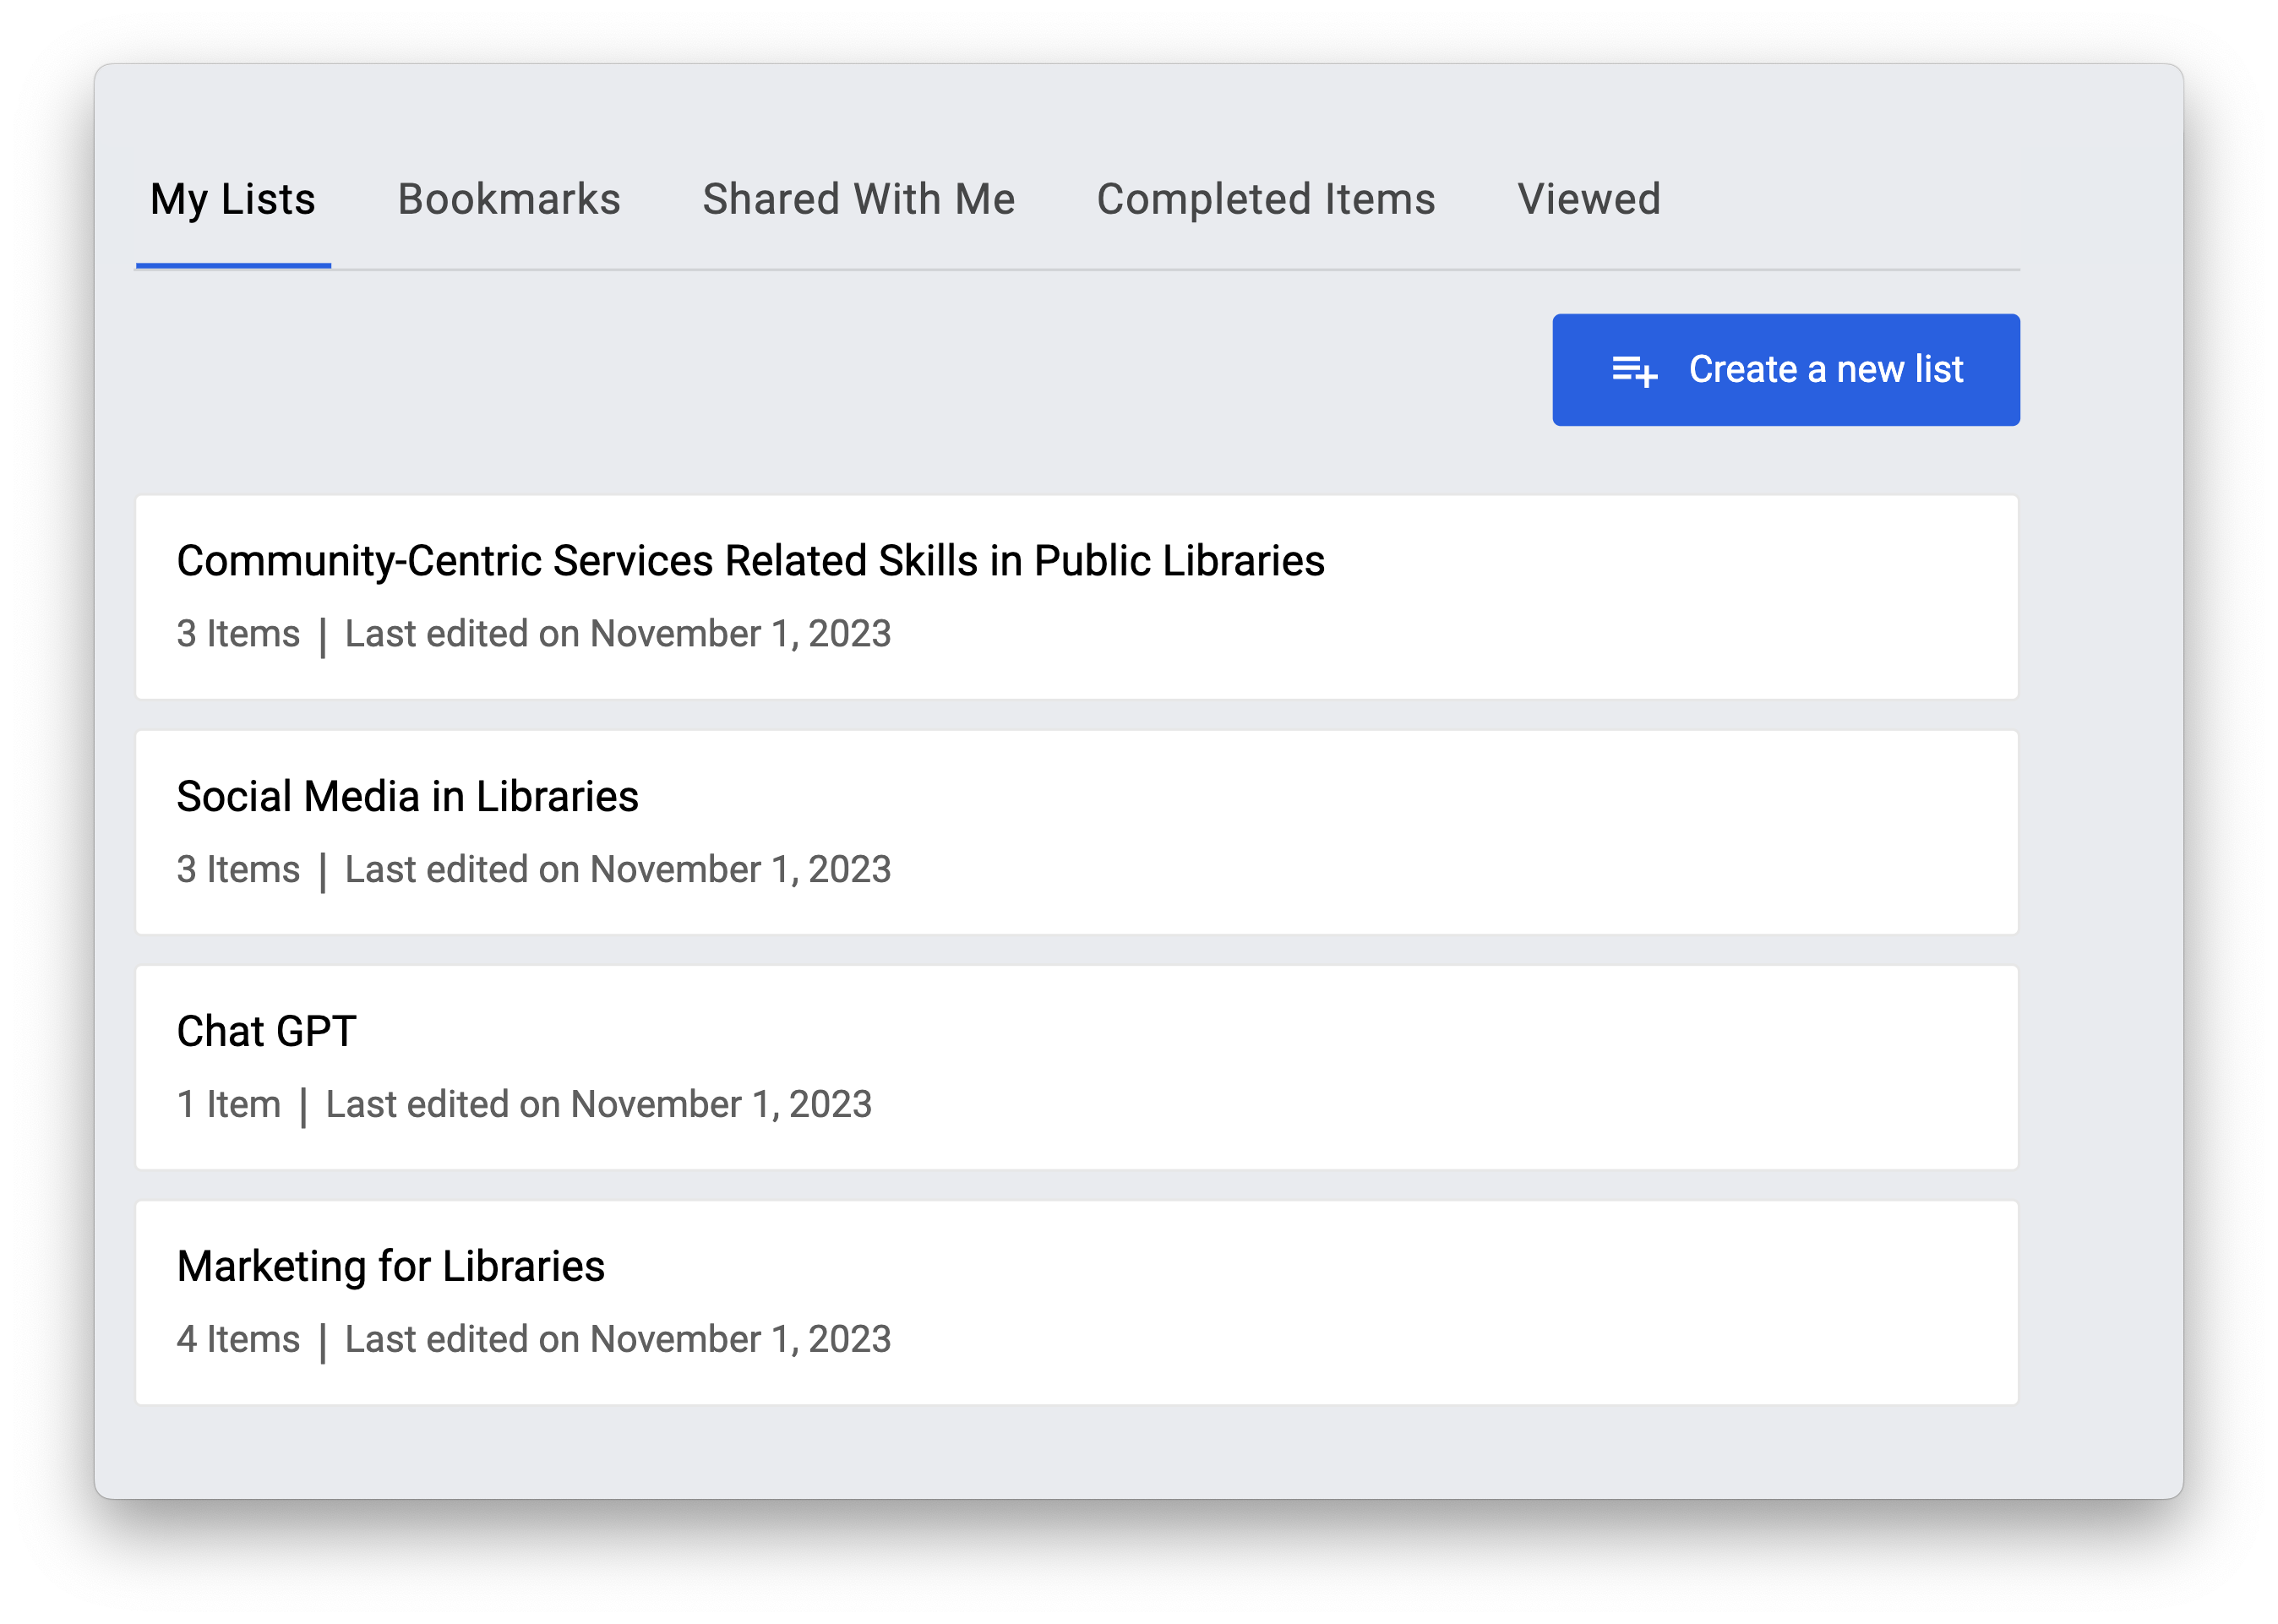
Task: Click the Create a new list button
Action: [1785, 370]
